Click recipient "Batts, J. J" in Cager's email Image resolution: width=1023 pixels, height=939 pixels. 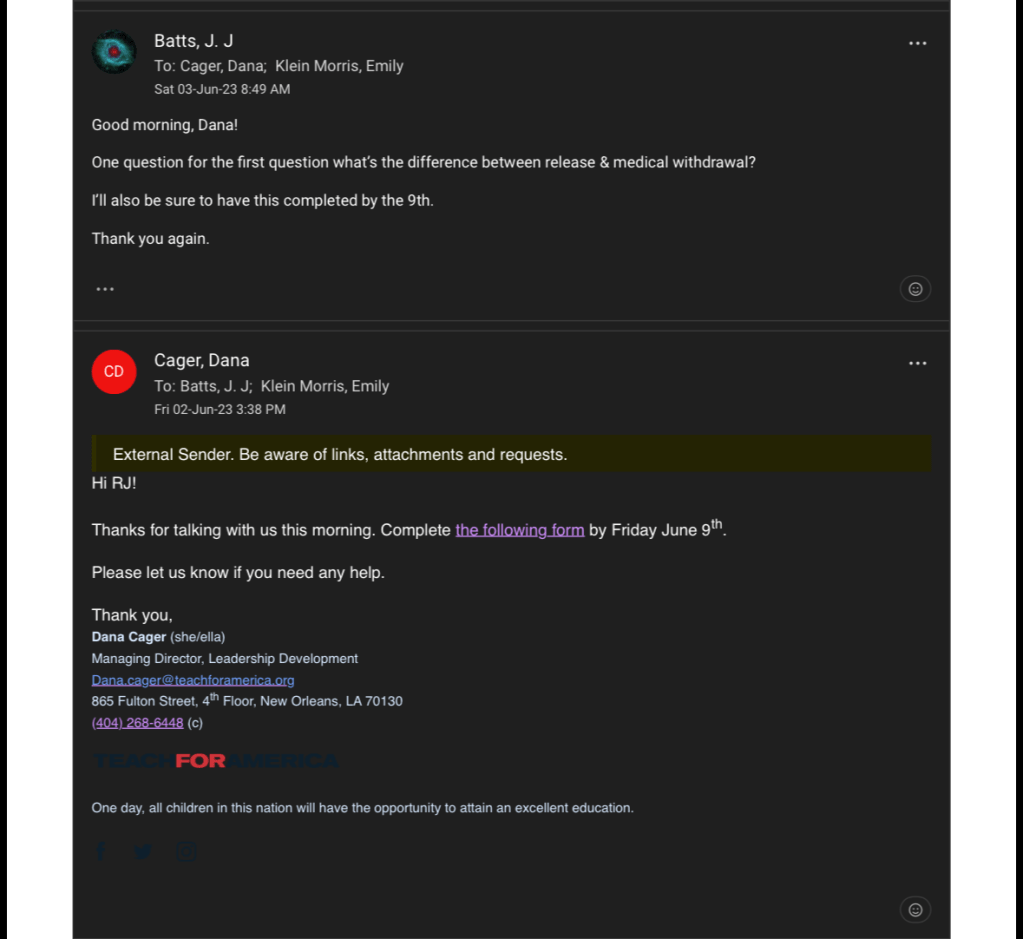215,386
